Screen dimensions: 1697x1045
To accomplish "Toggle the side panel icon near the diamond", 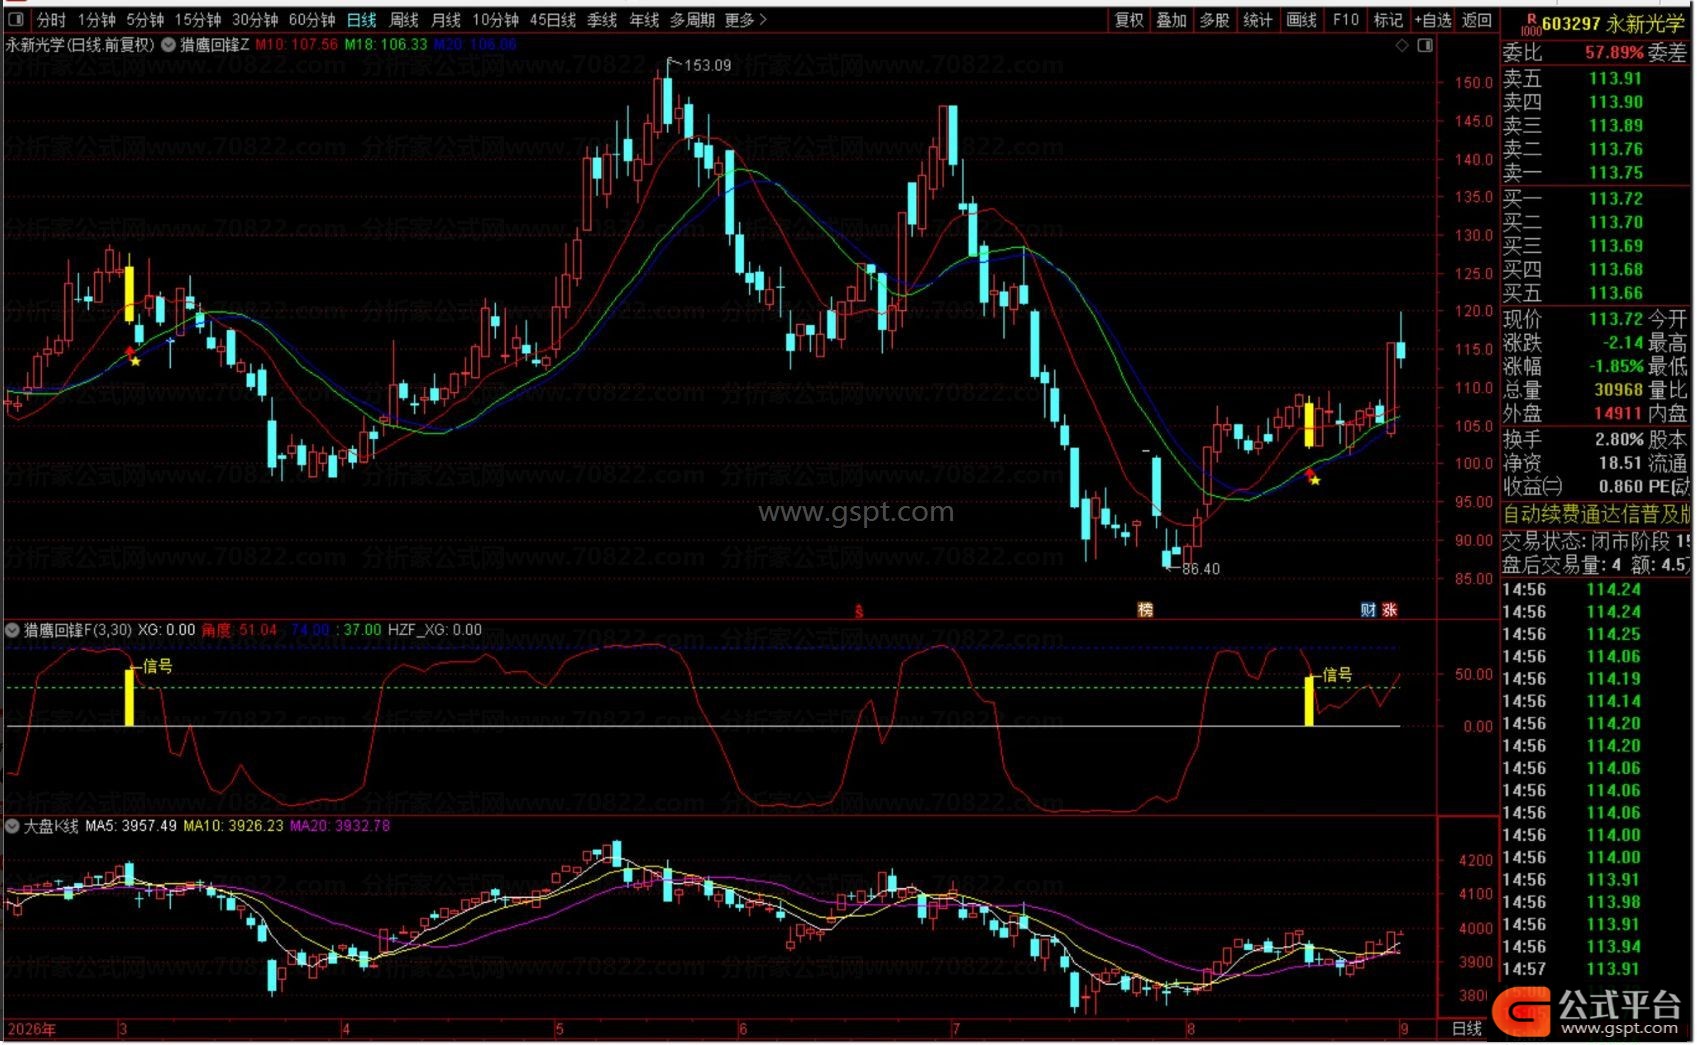I will tap(1425, 45).
